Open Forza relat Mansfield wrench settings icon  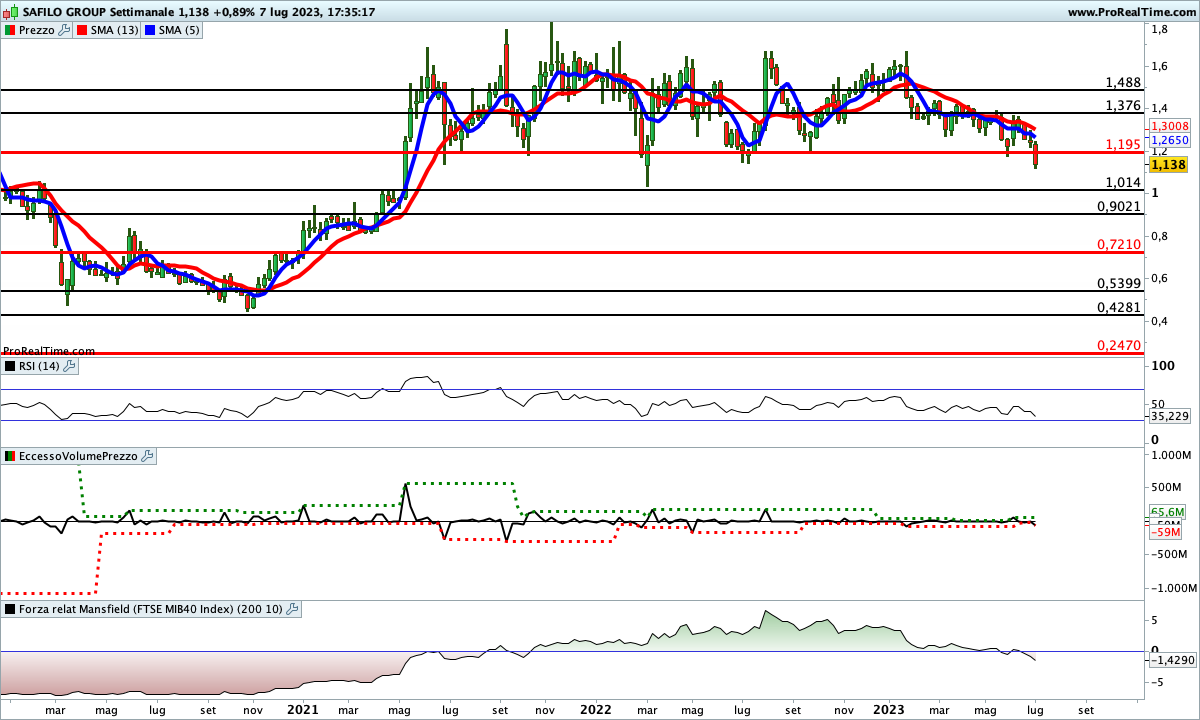coord(292,608)
